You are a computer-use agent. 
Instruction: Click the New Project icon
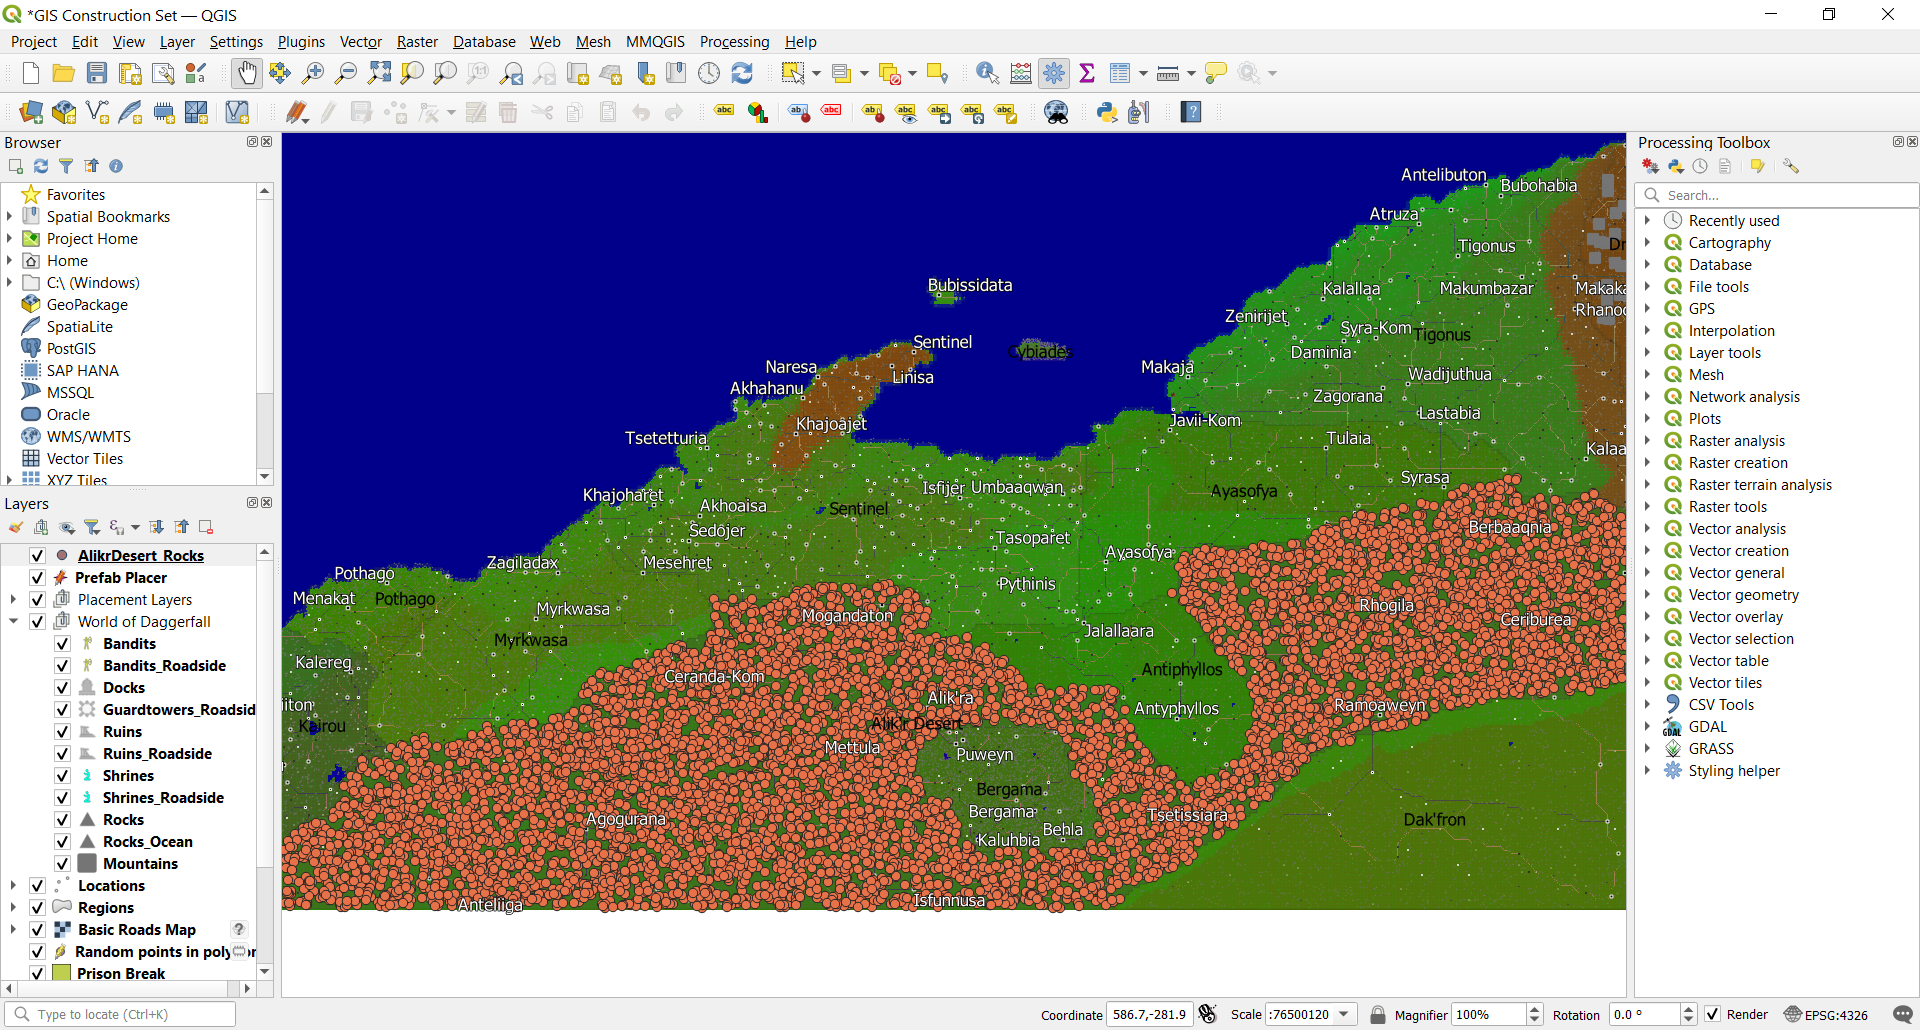pos(31,73)
